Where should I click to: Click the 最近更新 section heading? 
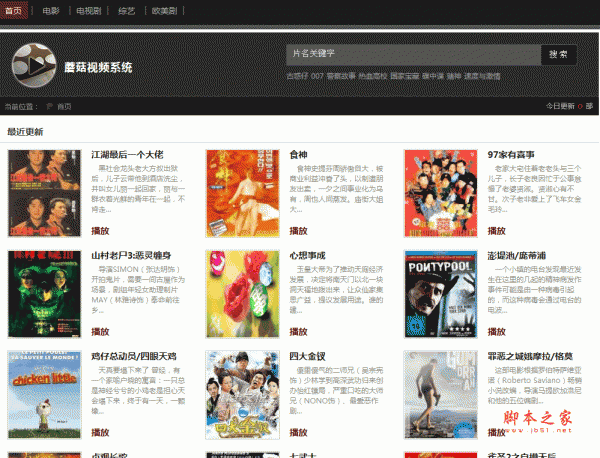point(25,132)
